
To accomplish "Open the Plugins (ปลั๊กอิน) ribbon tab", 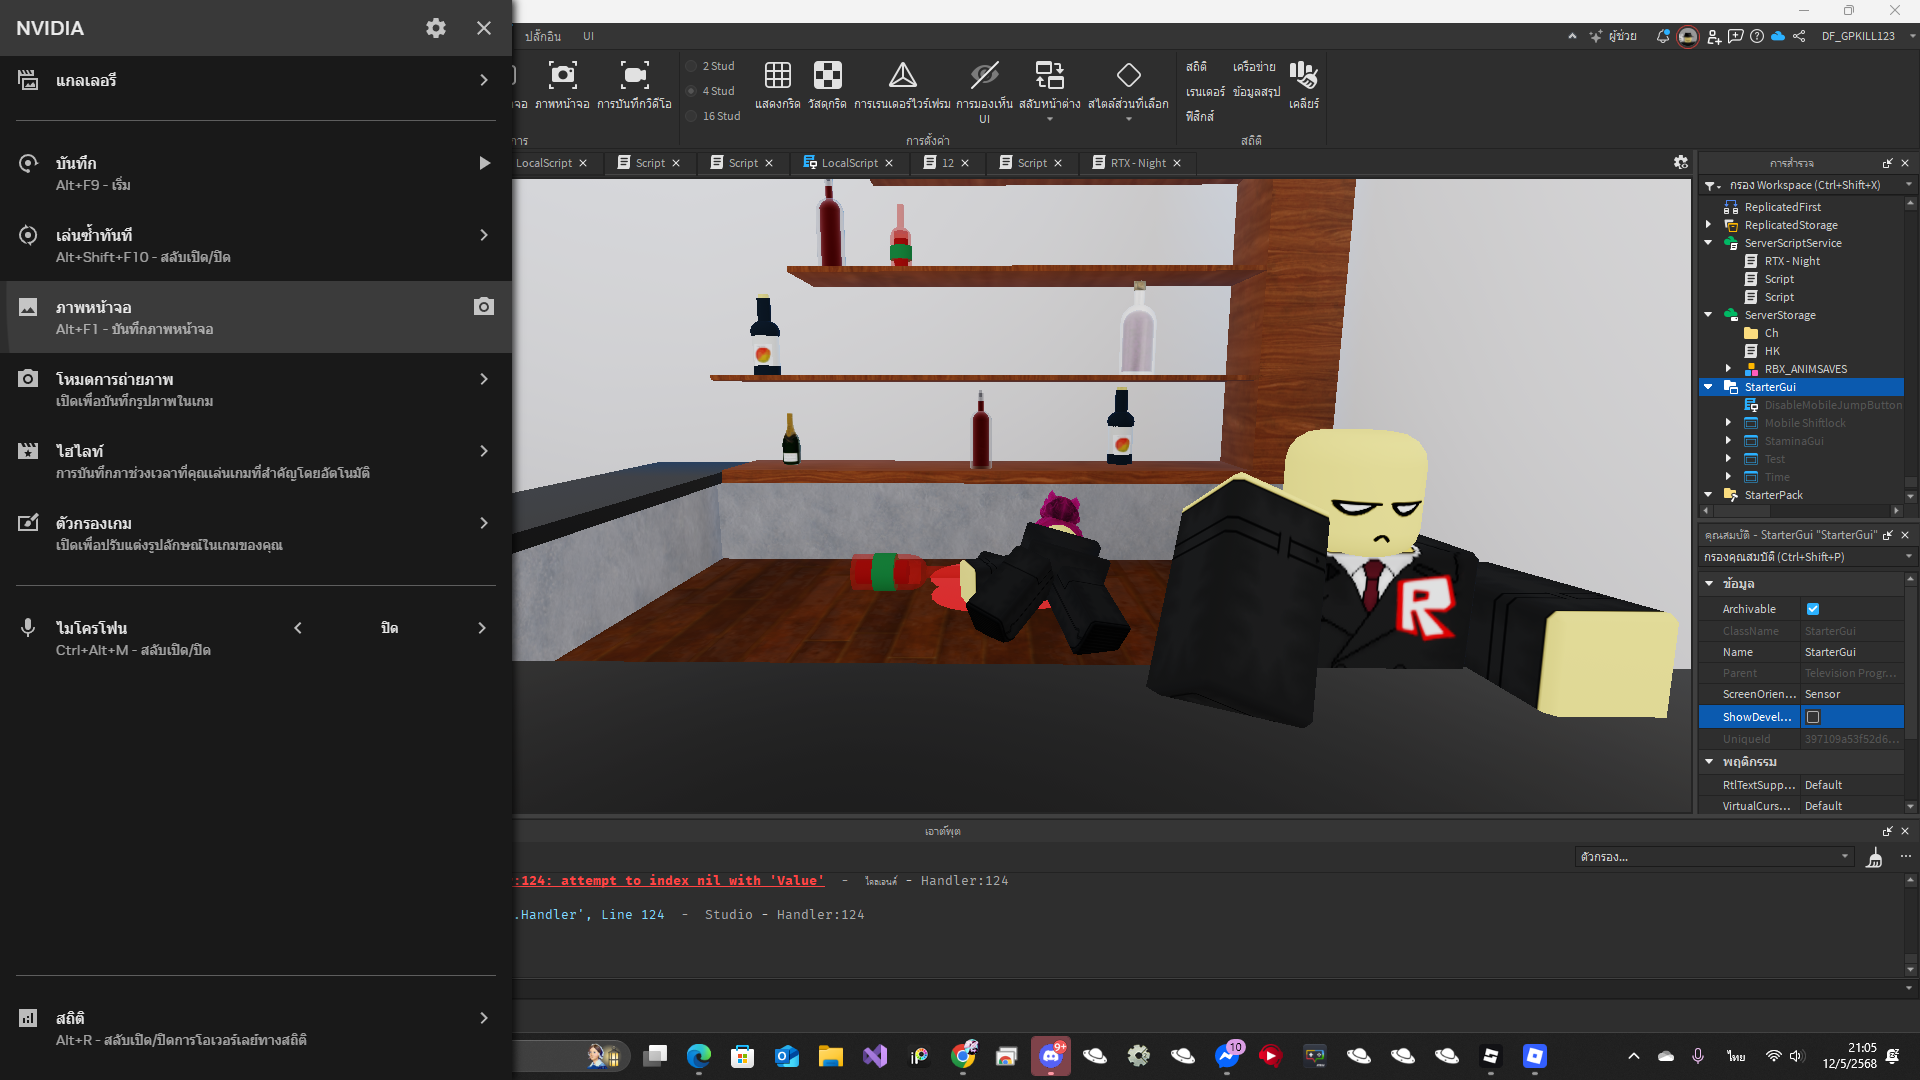I will point(542,36).
